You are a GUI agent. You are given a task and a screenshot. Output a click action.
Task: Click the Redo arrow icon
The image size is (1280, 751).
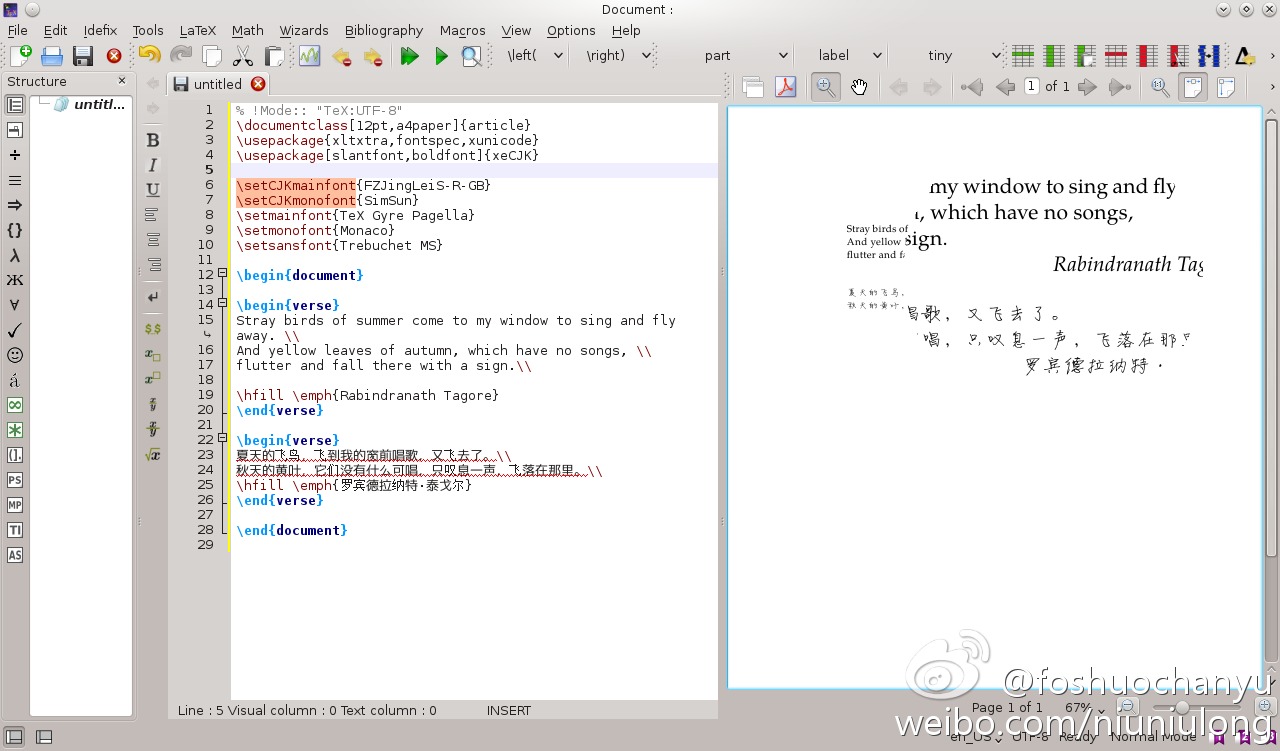click(181, 56)
